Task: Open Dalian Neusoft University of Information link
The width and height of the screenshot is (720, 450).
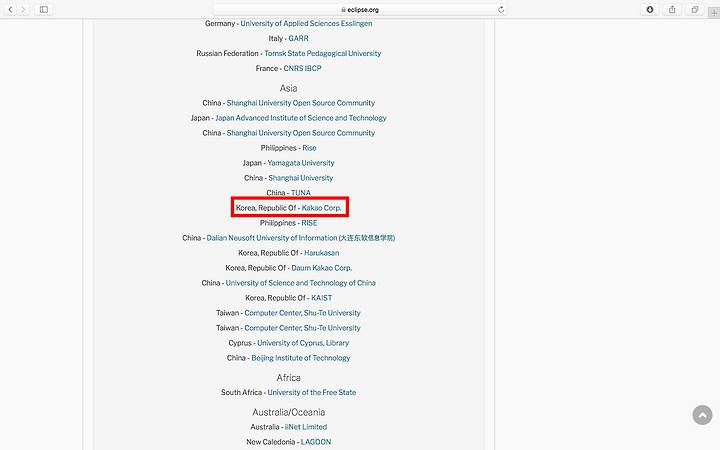Action: pos(301,238)
